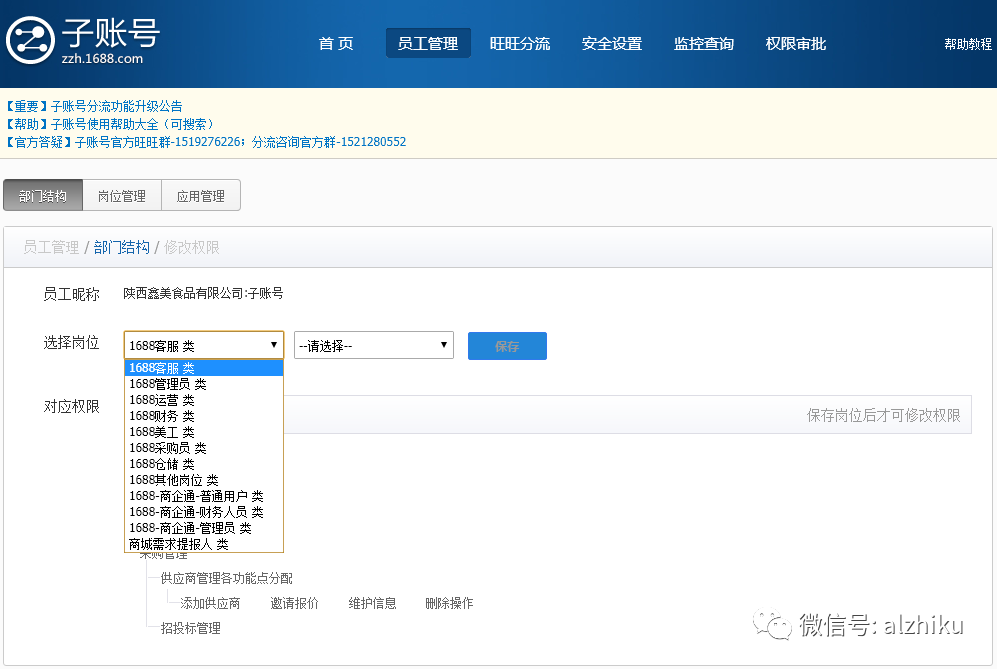The width and height of the screenshot is (997, 669).
Task: Open the 官方答疑 旺旺群 notice link
Action: point(206,142)
